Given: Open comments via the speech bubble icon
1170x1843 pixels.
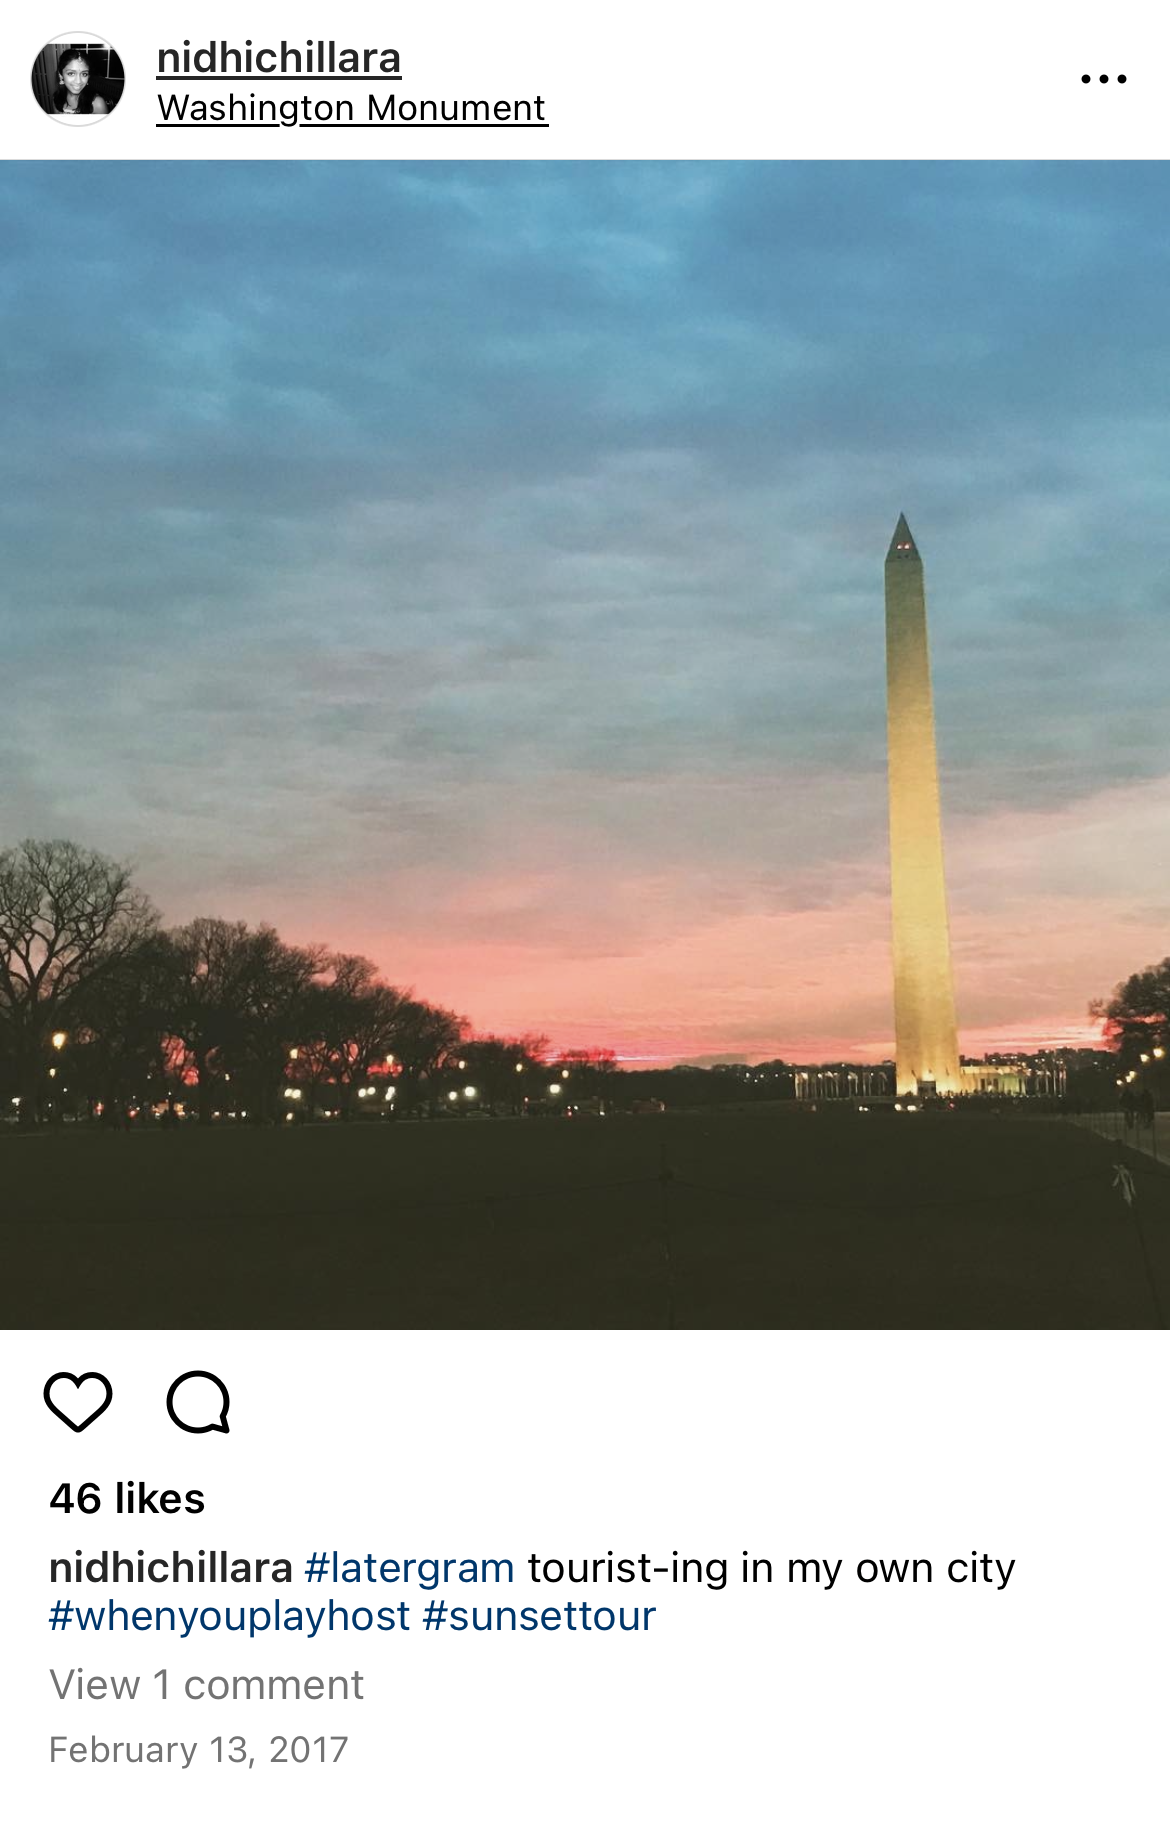Looking at the screenshot, I should 199,1401.
